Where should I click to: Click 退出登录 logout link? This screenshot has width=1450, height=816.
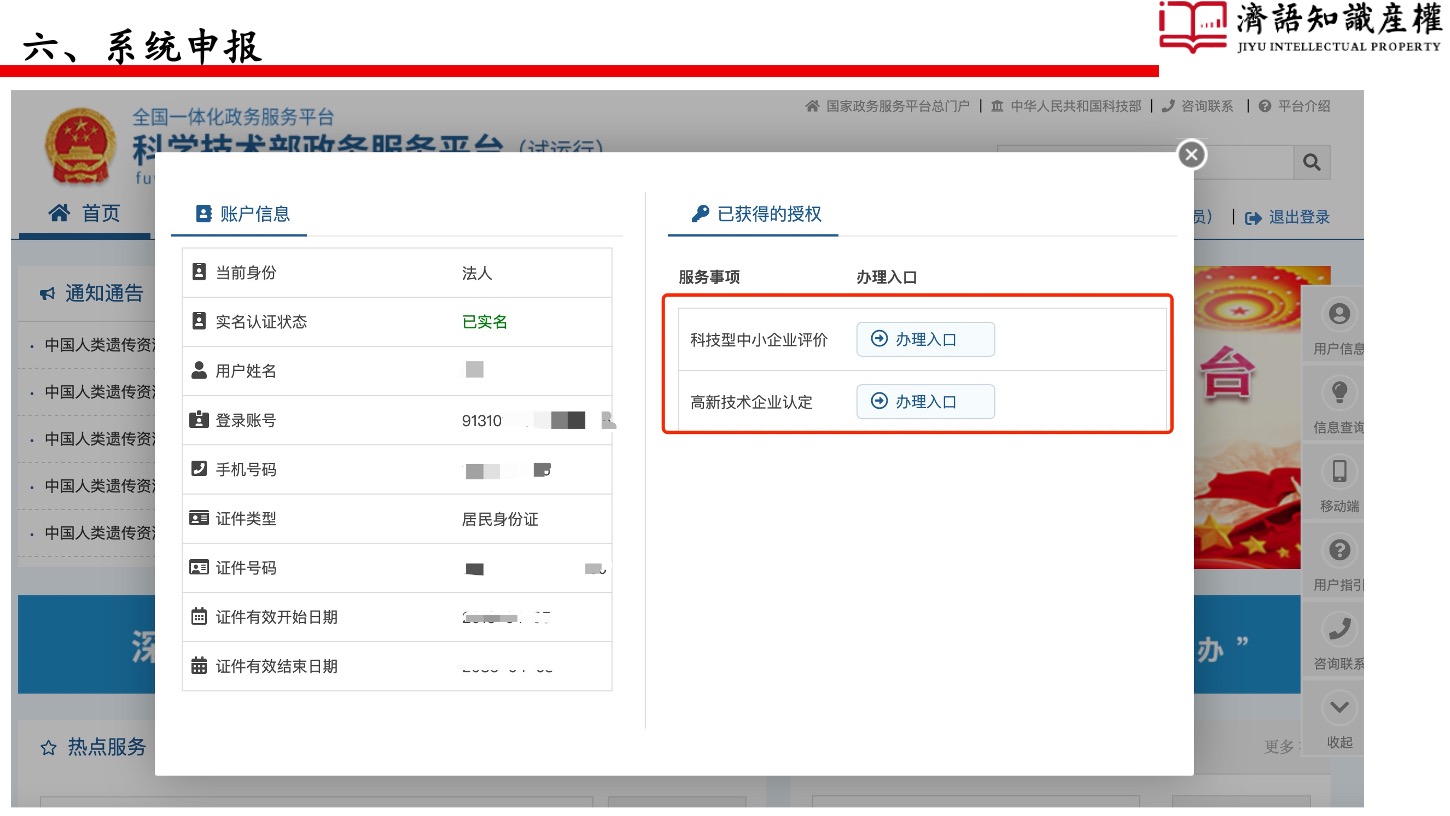coord(1288,217)
